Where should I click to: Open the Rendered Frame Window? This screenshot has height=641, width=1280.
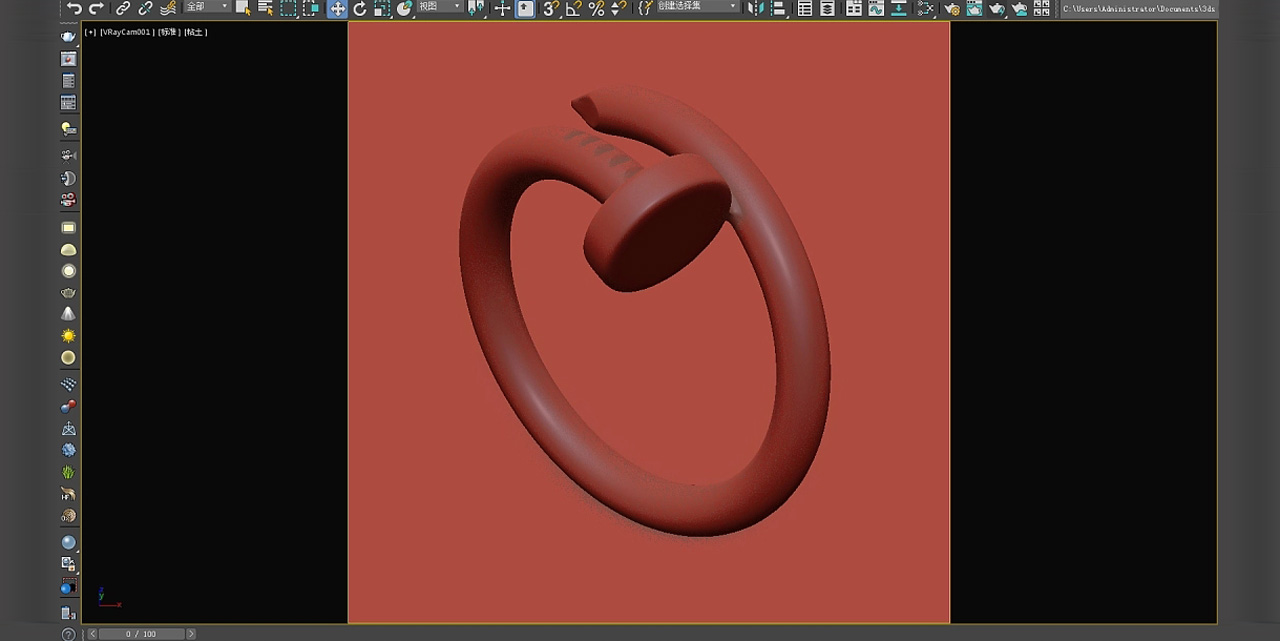click(974, 9)
